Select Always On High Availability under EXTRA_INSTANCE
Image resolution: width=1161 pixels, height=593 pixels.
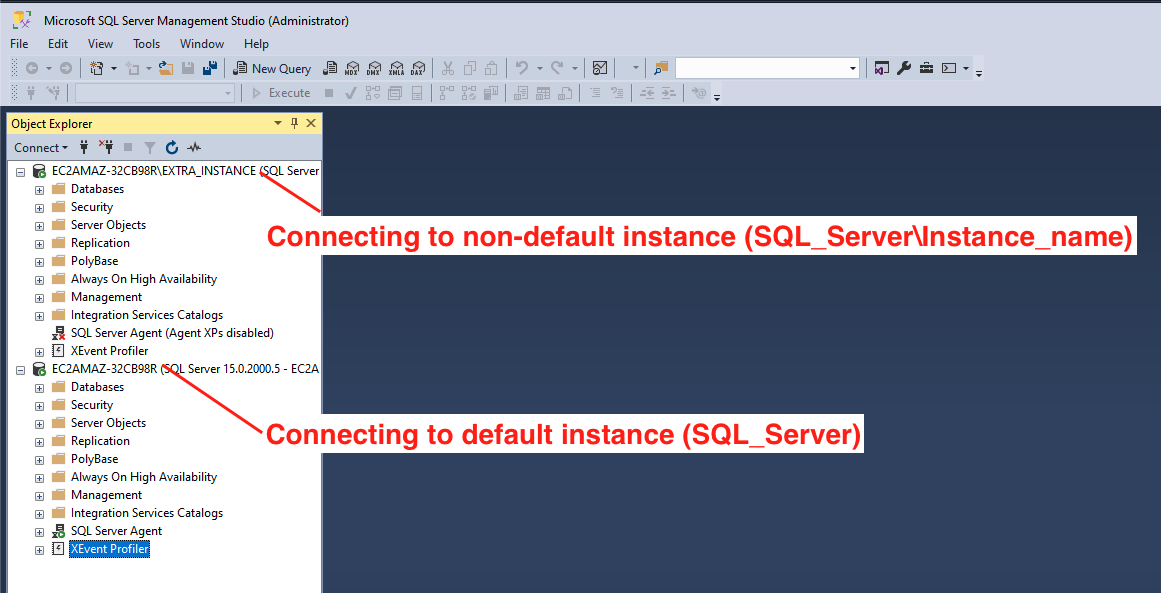click(144, 279)
